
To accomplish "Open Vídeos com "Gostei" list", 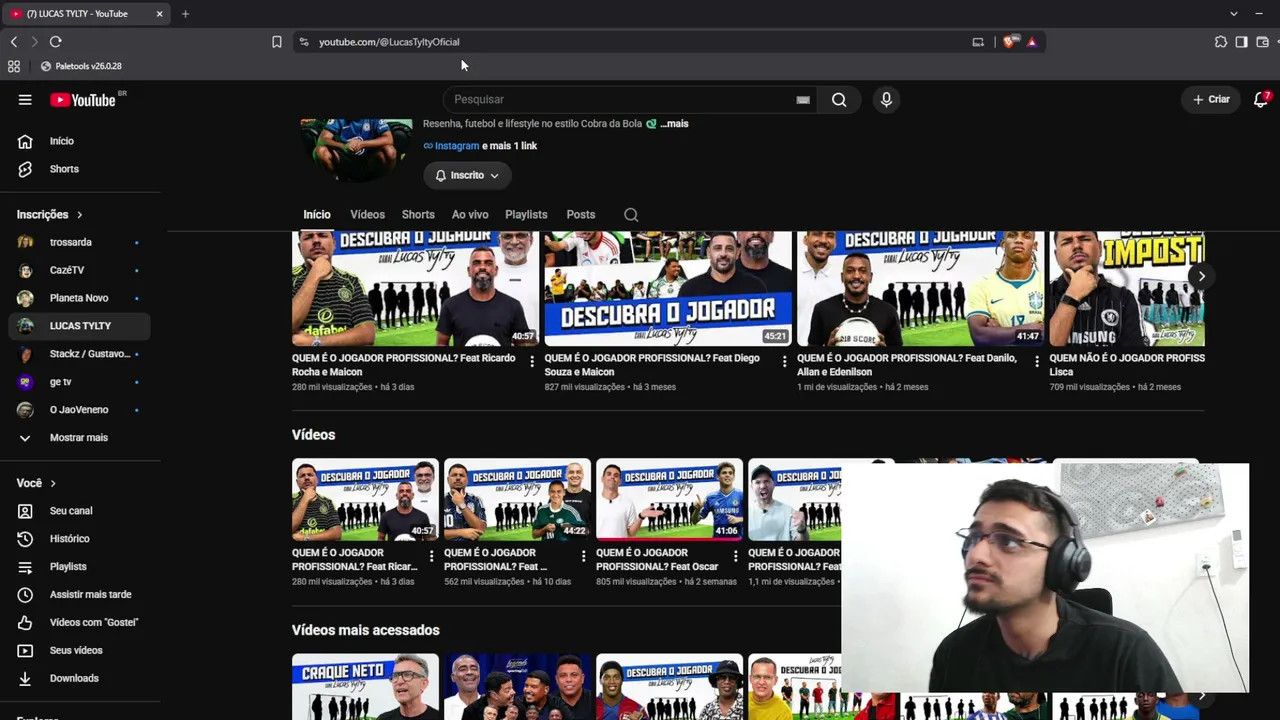I will (x=80, y=622).
